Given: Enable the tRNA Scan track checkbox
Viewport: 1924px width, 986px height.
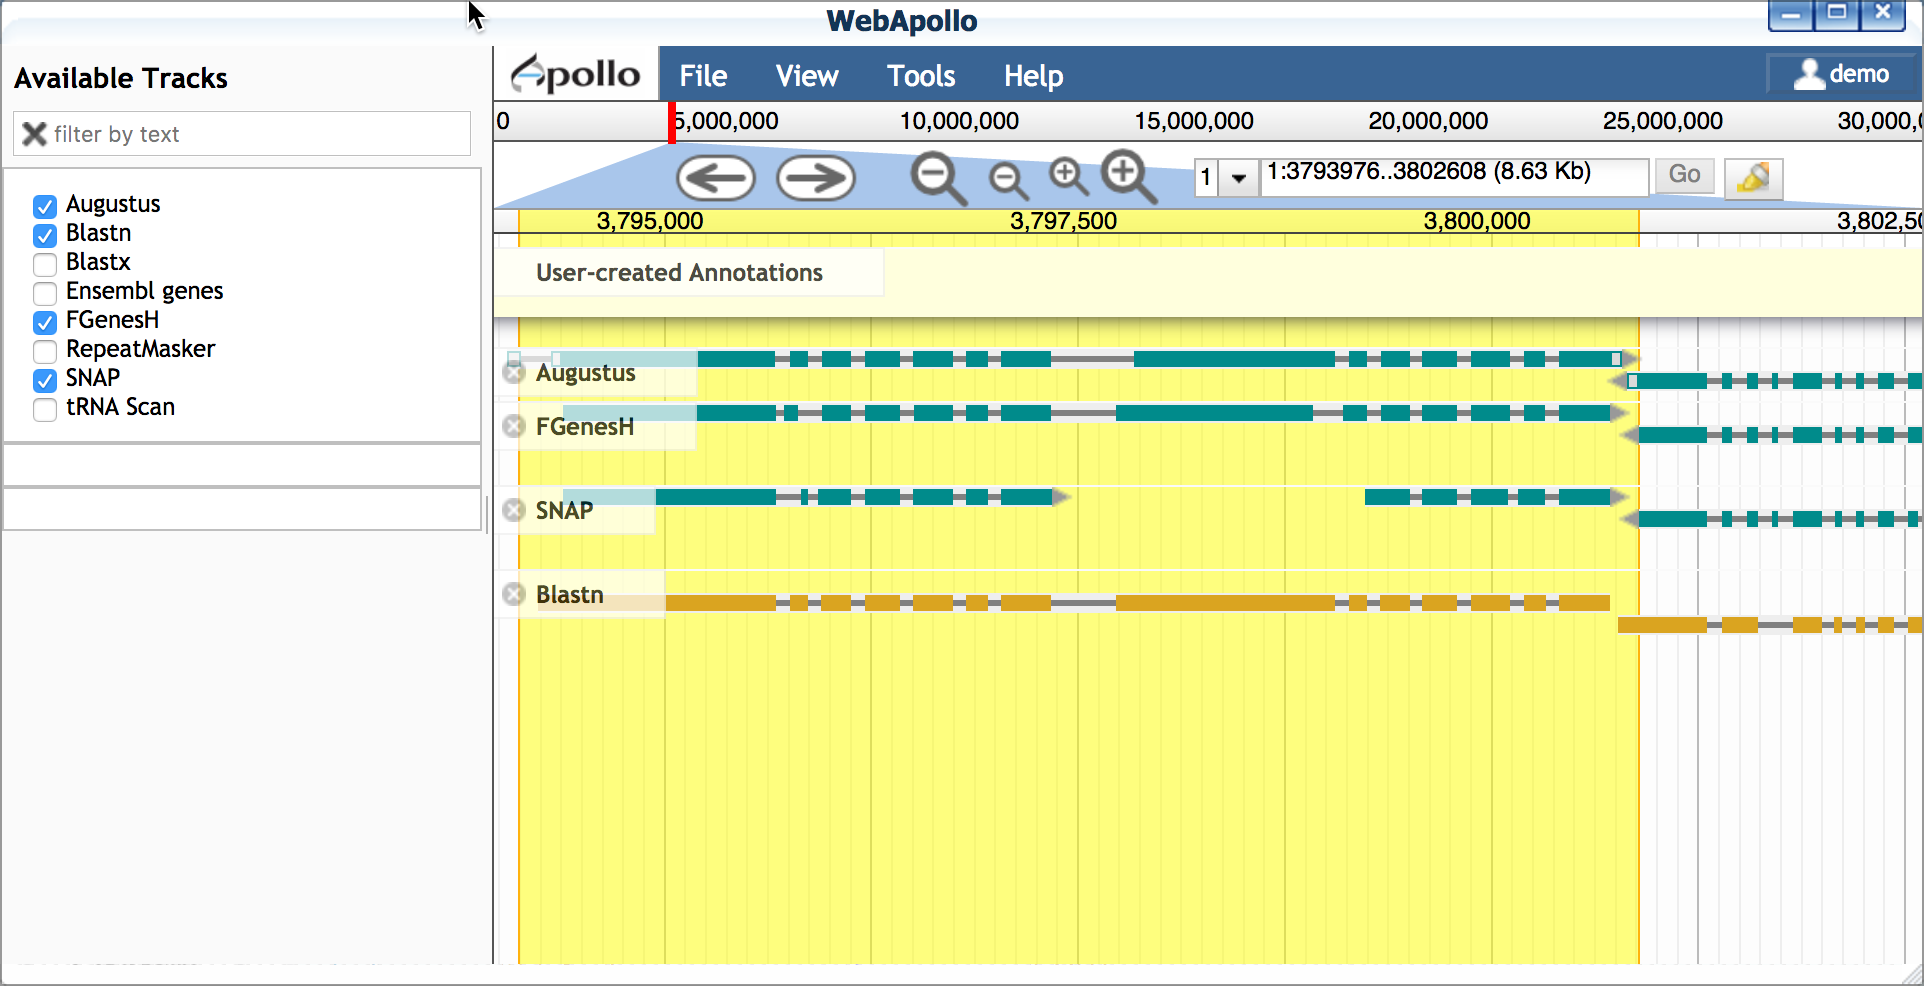Looking at the screenshot, I should pyautogui.click(x=45, y=410).
